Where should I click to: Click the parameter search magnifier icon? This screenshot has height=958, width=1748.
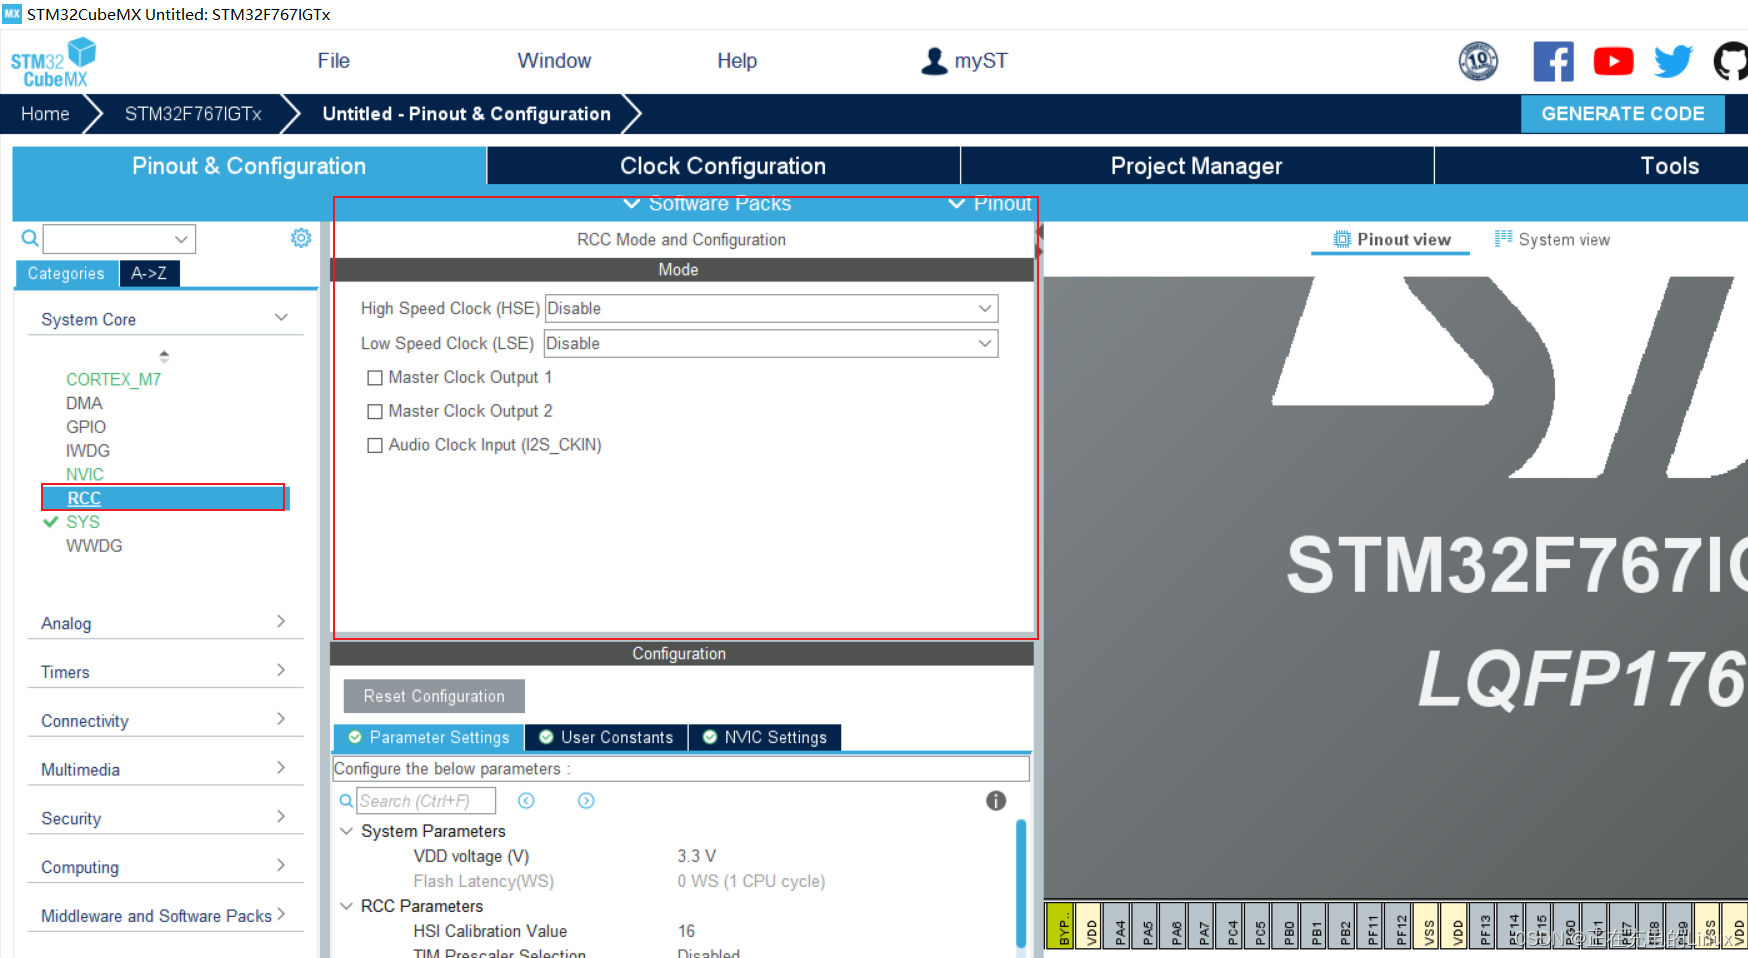346,800
